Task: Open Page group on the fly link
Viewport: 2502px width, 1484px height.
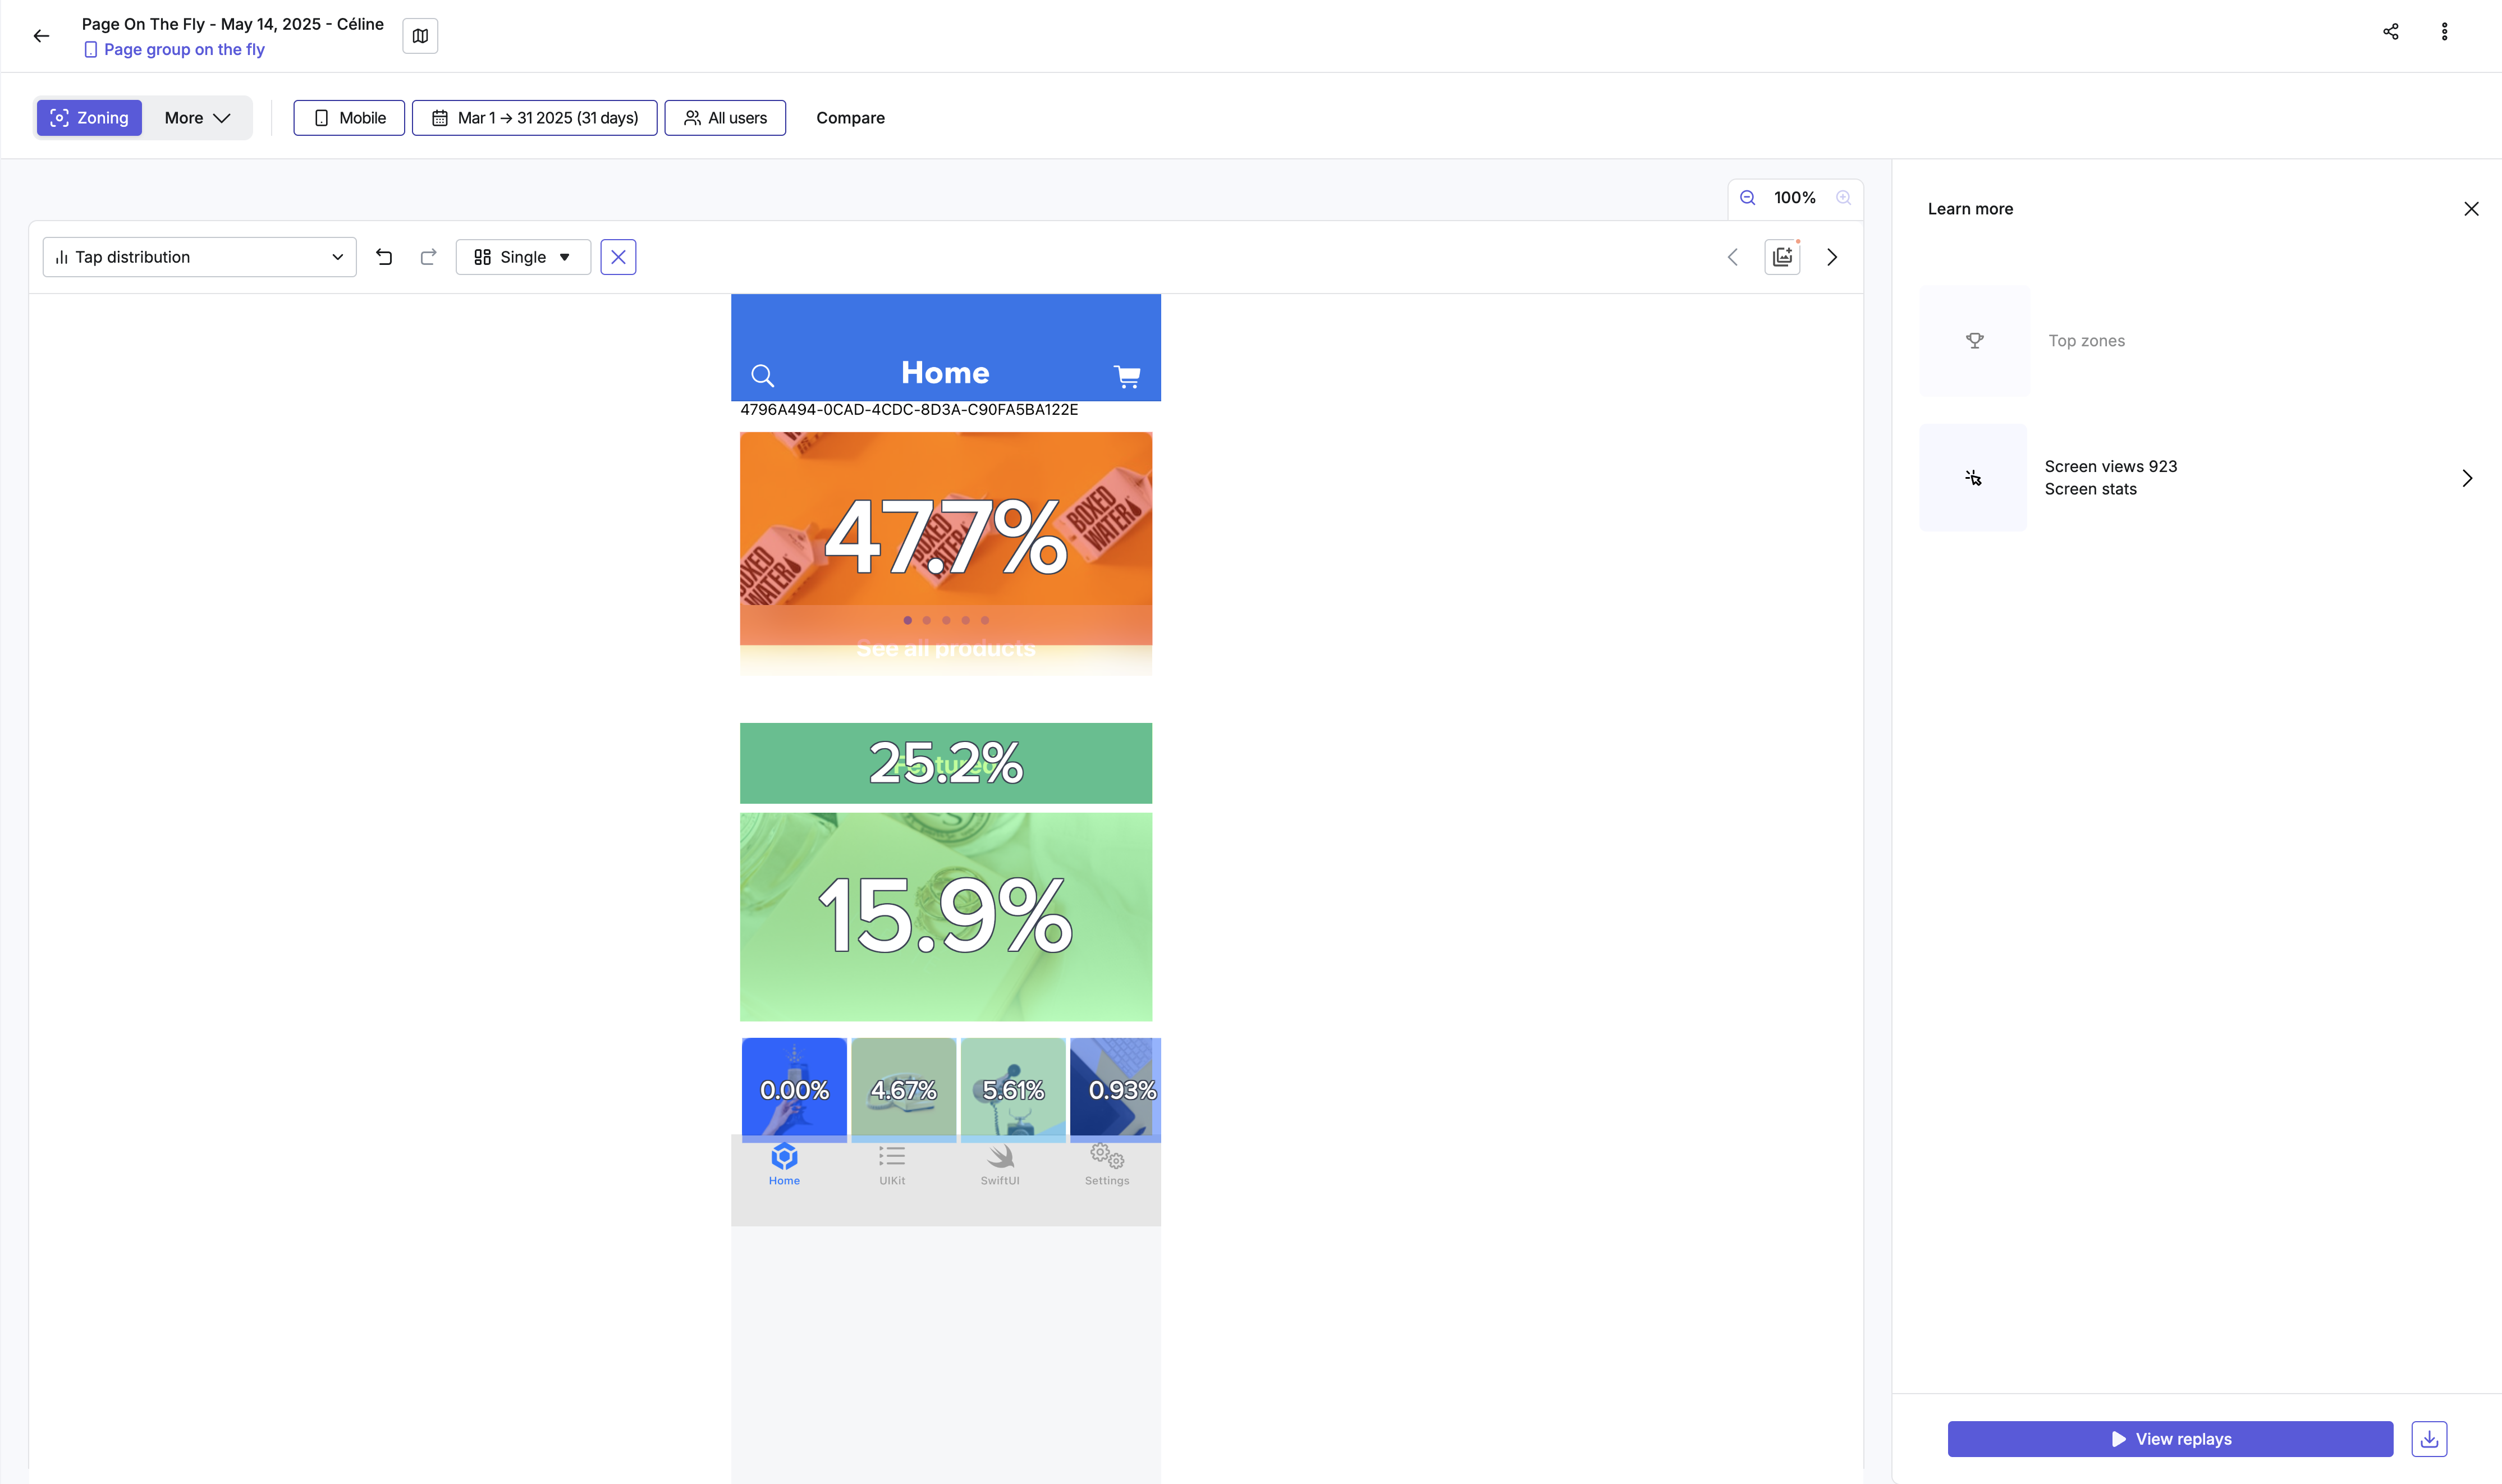Action: [x=174, y=49]
